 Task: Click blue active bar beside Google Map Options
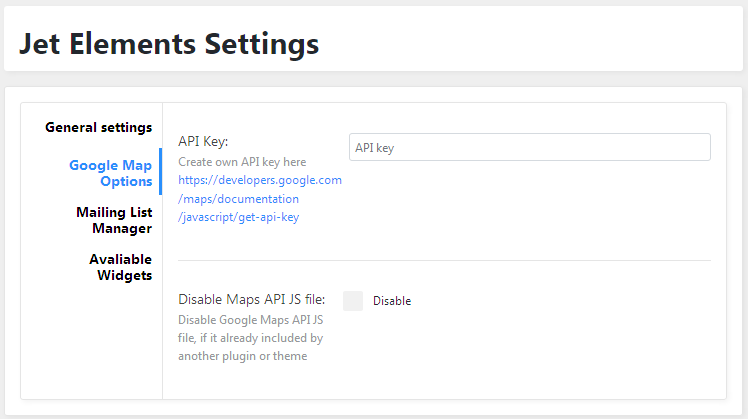coord(161,171)
